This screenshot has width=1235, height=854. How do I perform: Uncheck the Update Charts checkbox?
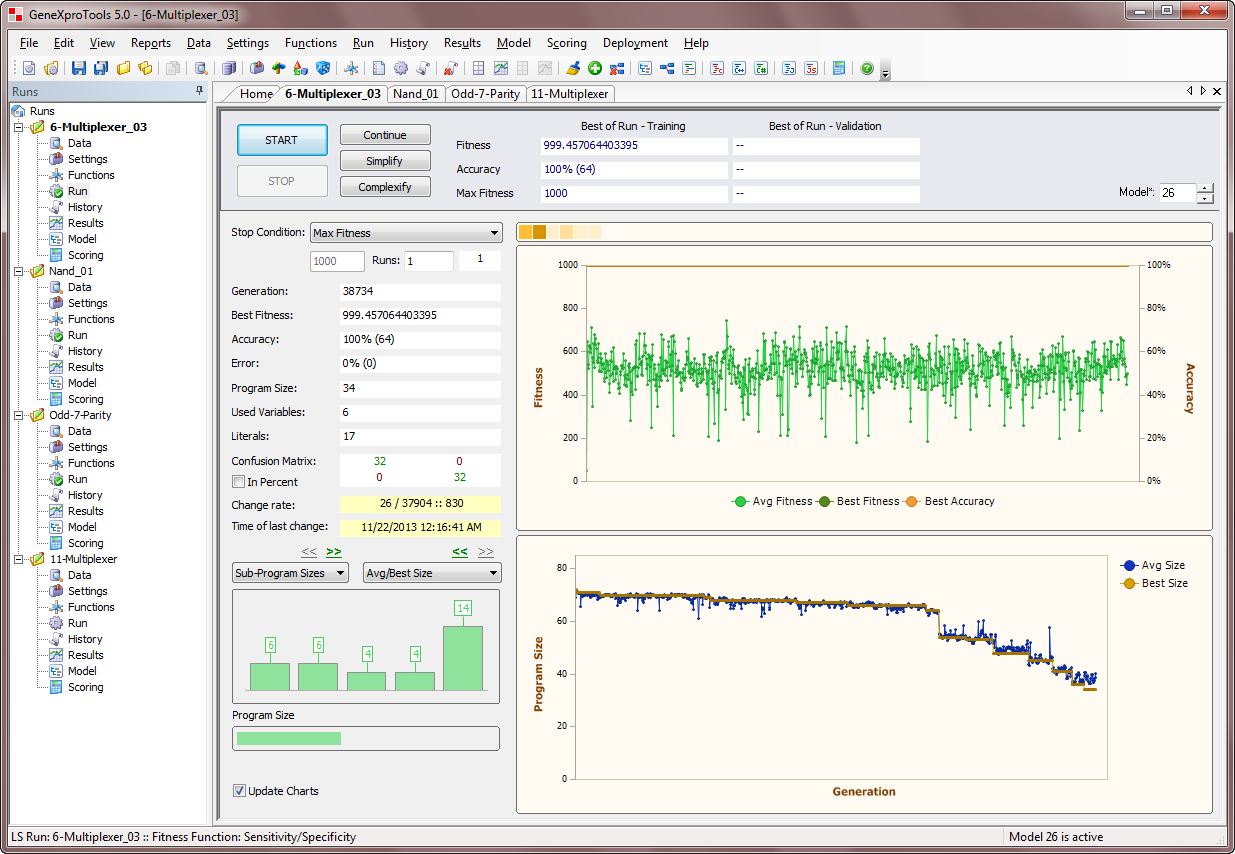pos(239,791)
